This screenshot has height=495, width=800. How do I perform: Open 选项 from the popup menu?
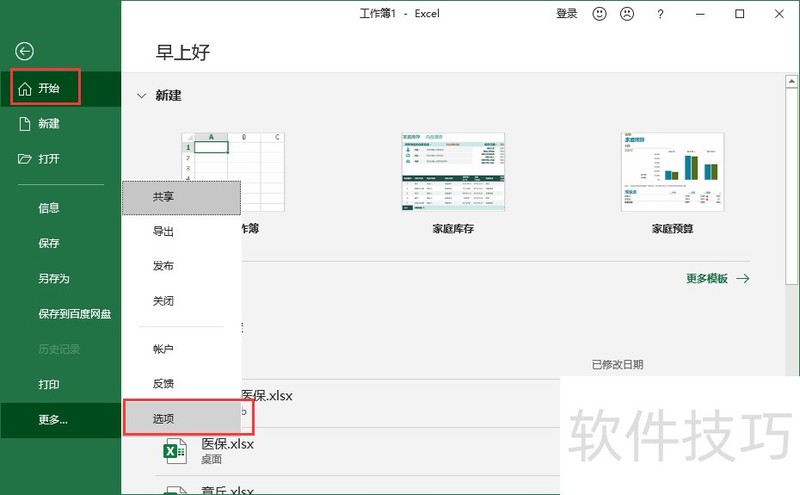(182, 419)
